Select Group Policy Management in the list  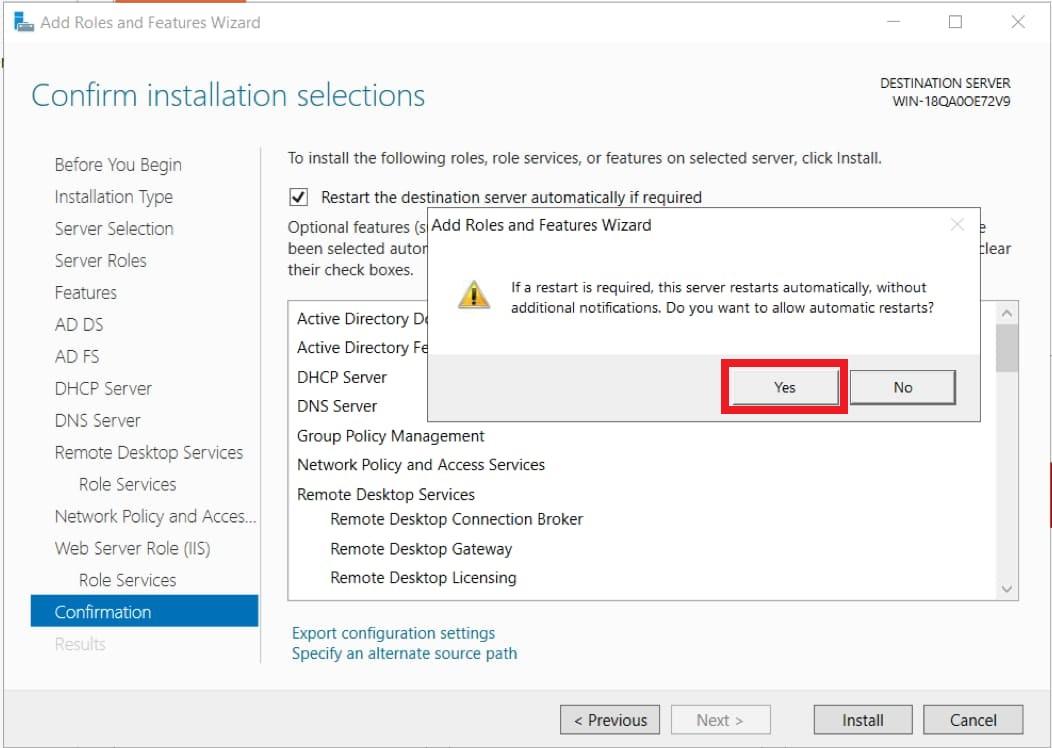pos(390,436)
